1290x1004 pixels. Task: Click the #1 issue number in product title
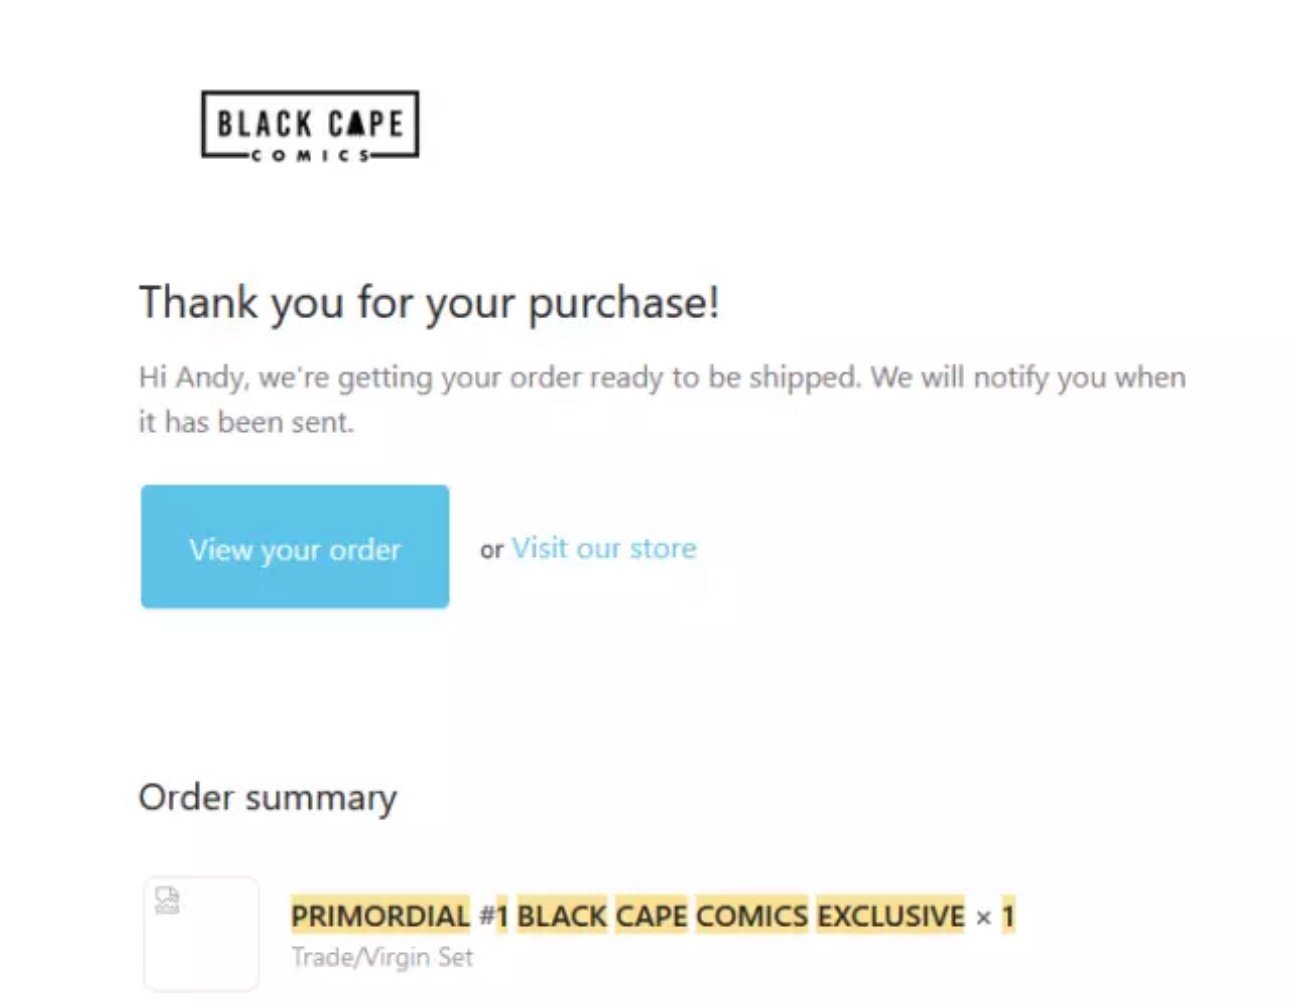point(494,915)
